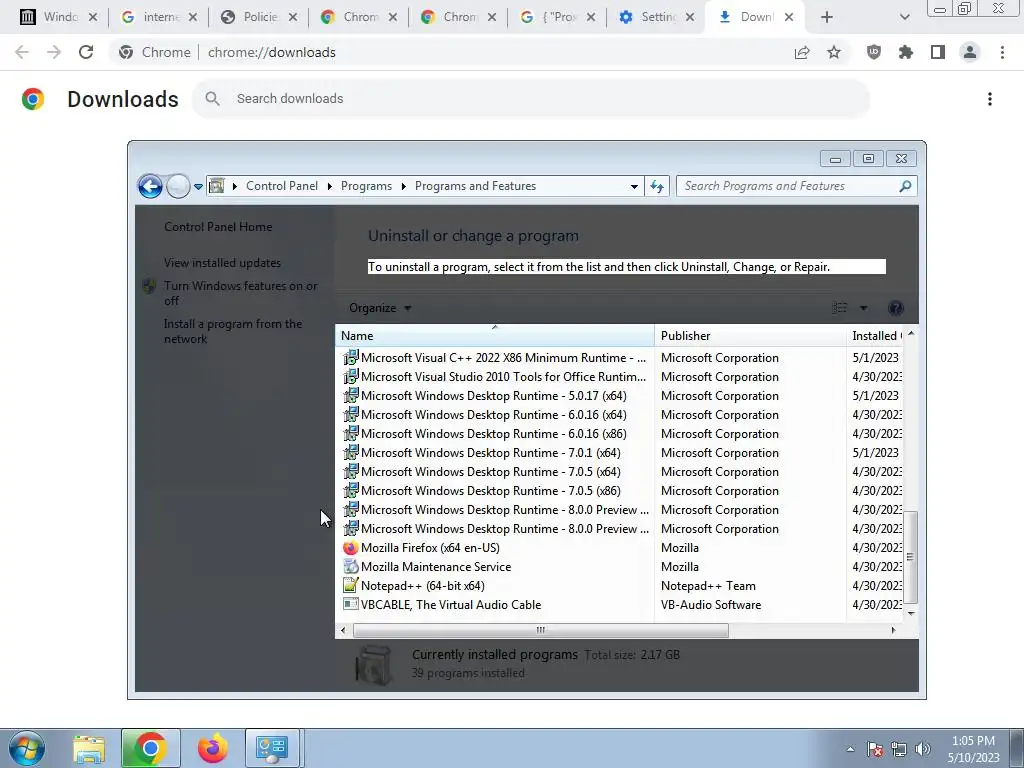Click the Chrome logo beside Downloads
Viewport: 1024px width, 768px height.
pyautogui.click(x=33, y=99)
